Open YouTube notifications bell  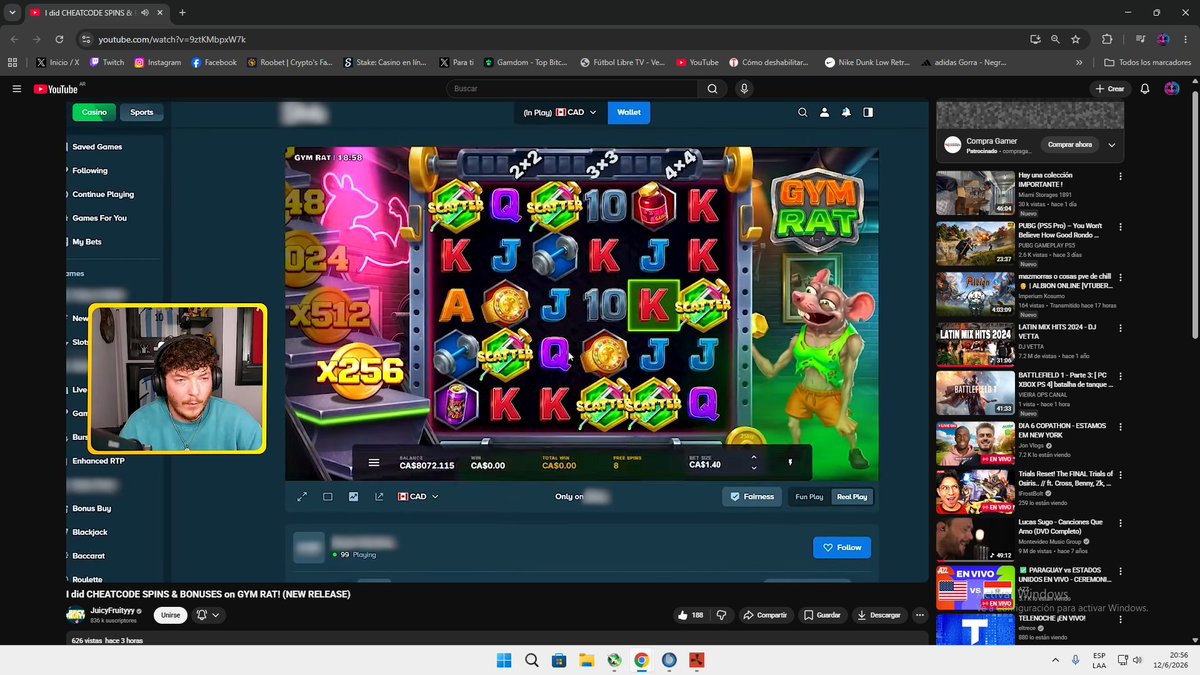[1145, 89]
